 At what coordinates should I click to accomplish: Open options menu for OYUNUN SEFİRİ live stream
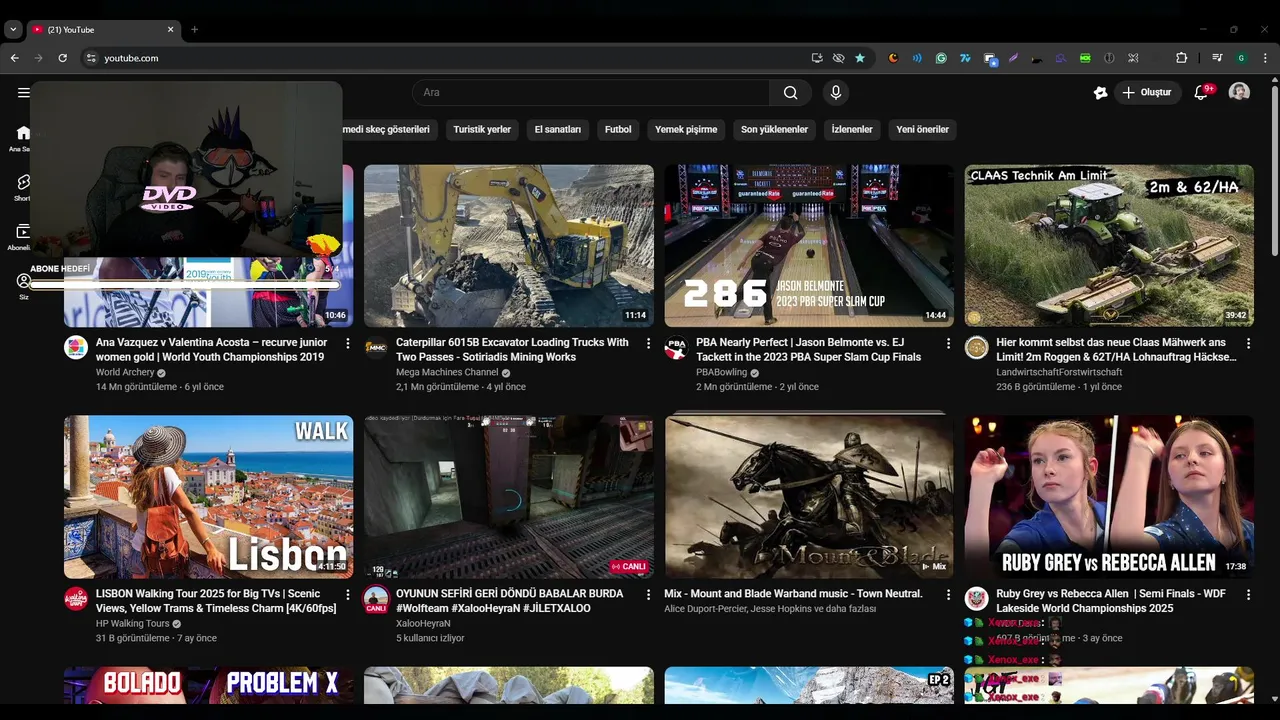[x=648, y=594]
